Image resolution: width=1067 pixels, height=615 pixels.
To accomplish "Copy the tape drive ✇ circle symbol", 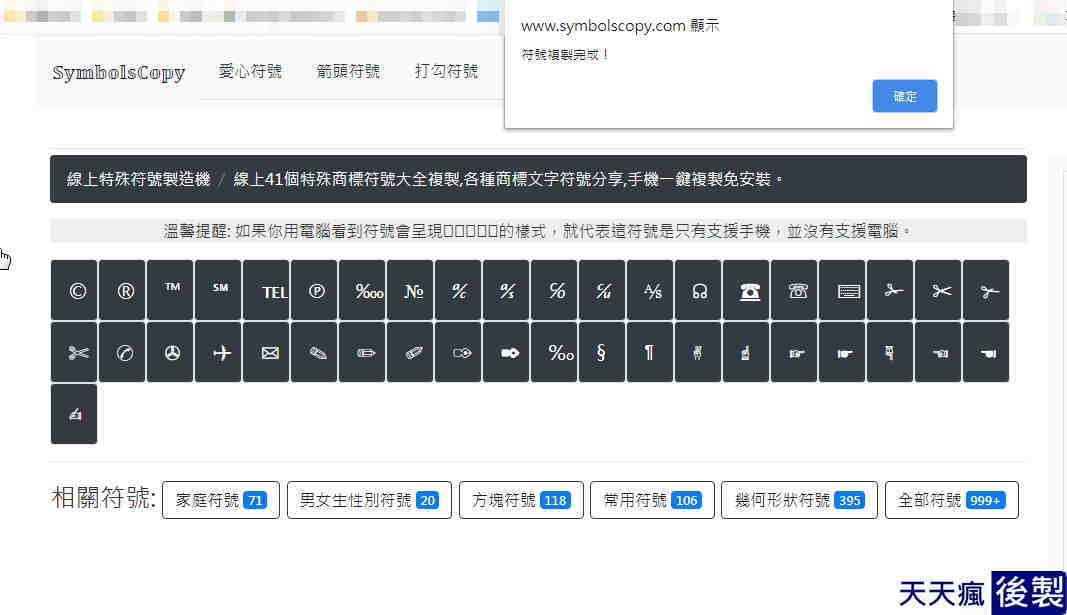I will pyautogui.click(x=170, y=352).
